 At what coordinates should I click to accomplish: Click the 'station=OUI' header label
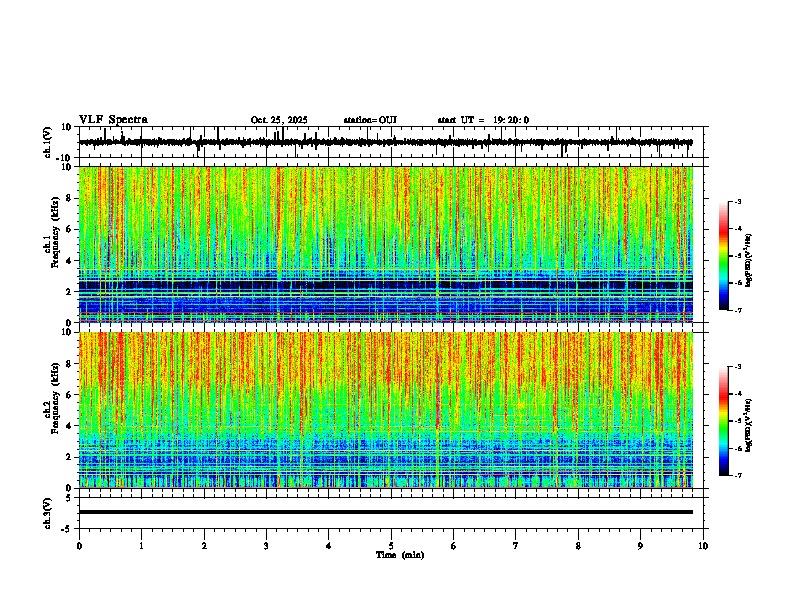[x=370, y=120]
